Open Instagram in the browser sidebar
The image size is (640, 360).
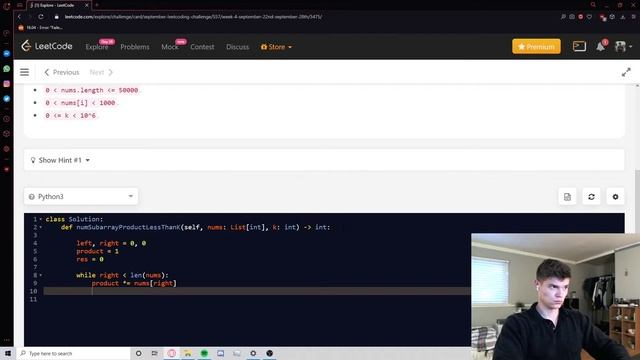click(7, 84)
